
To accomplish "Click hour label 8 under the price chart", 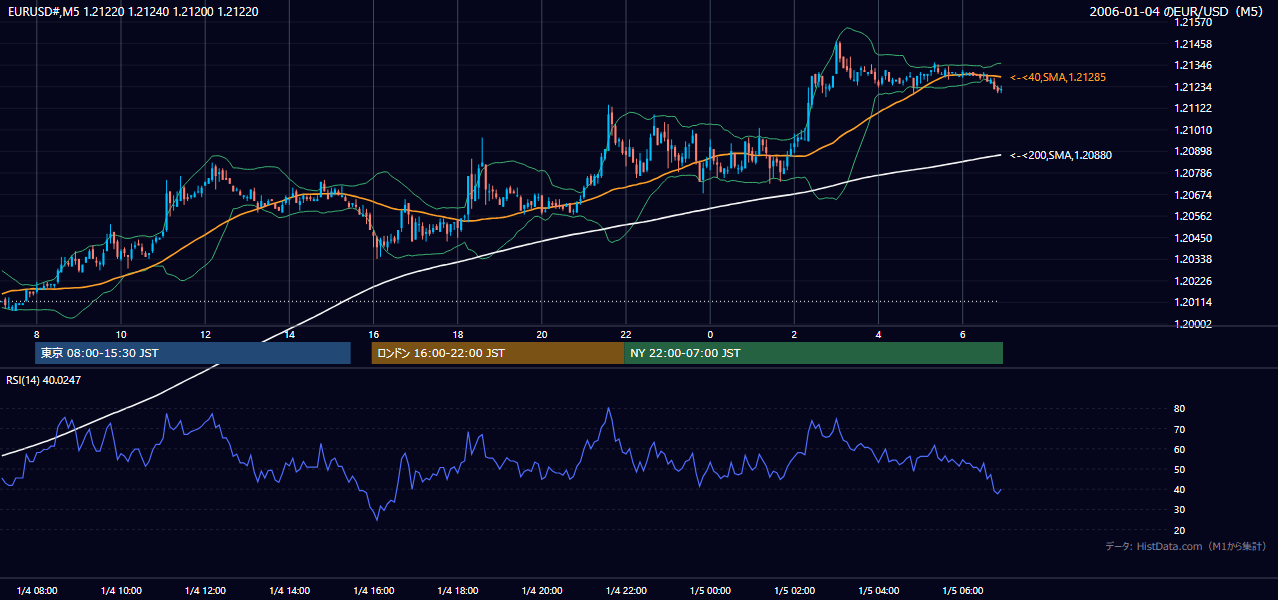I will [37, 333].
